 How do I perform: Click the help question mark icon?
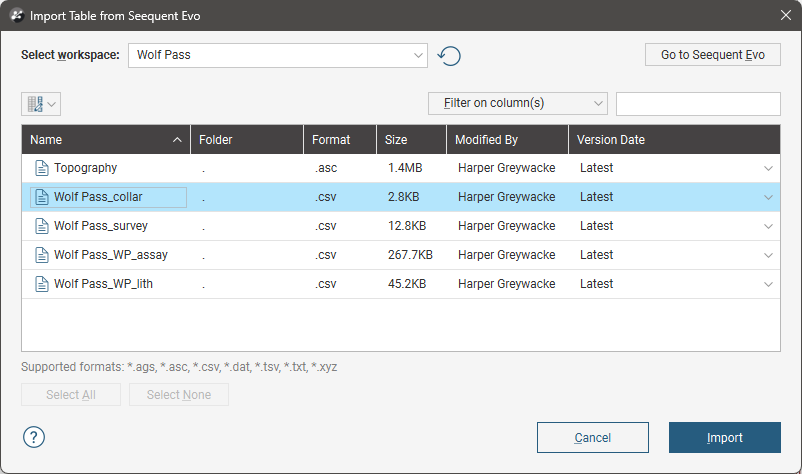[x=34, y=437]
